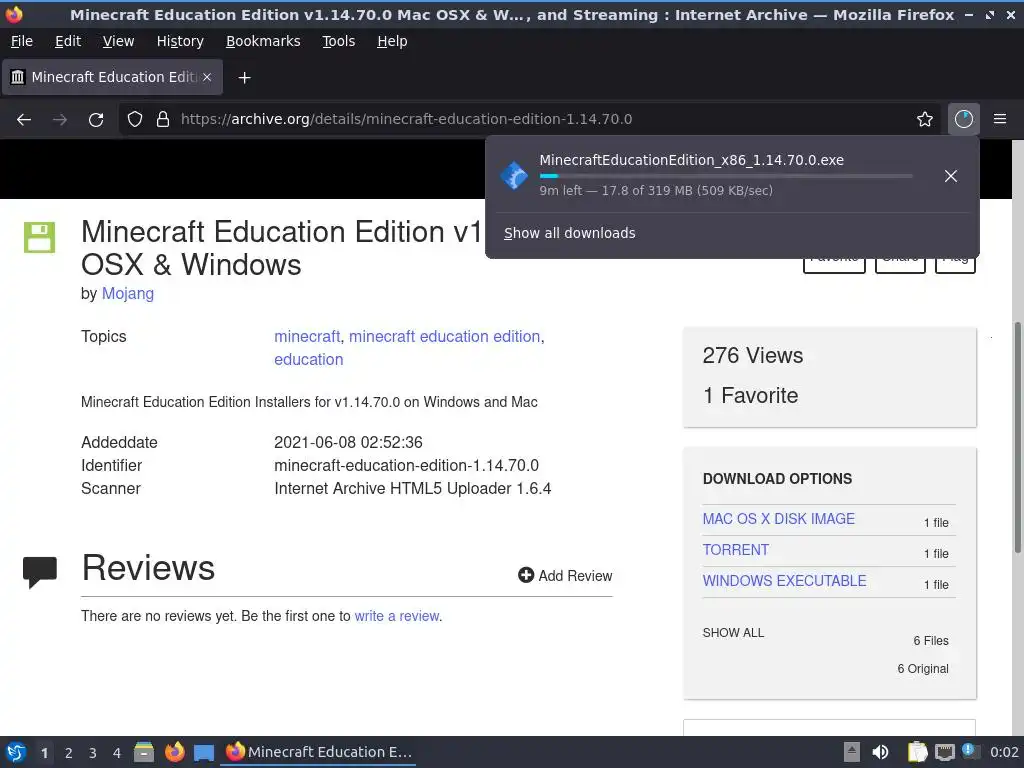Open the notification info tray icon

coord(970,752)
